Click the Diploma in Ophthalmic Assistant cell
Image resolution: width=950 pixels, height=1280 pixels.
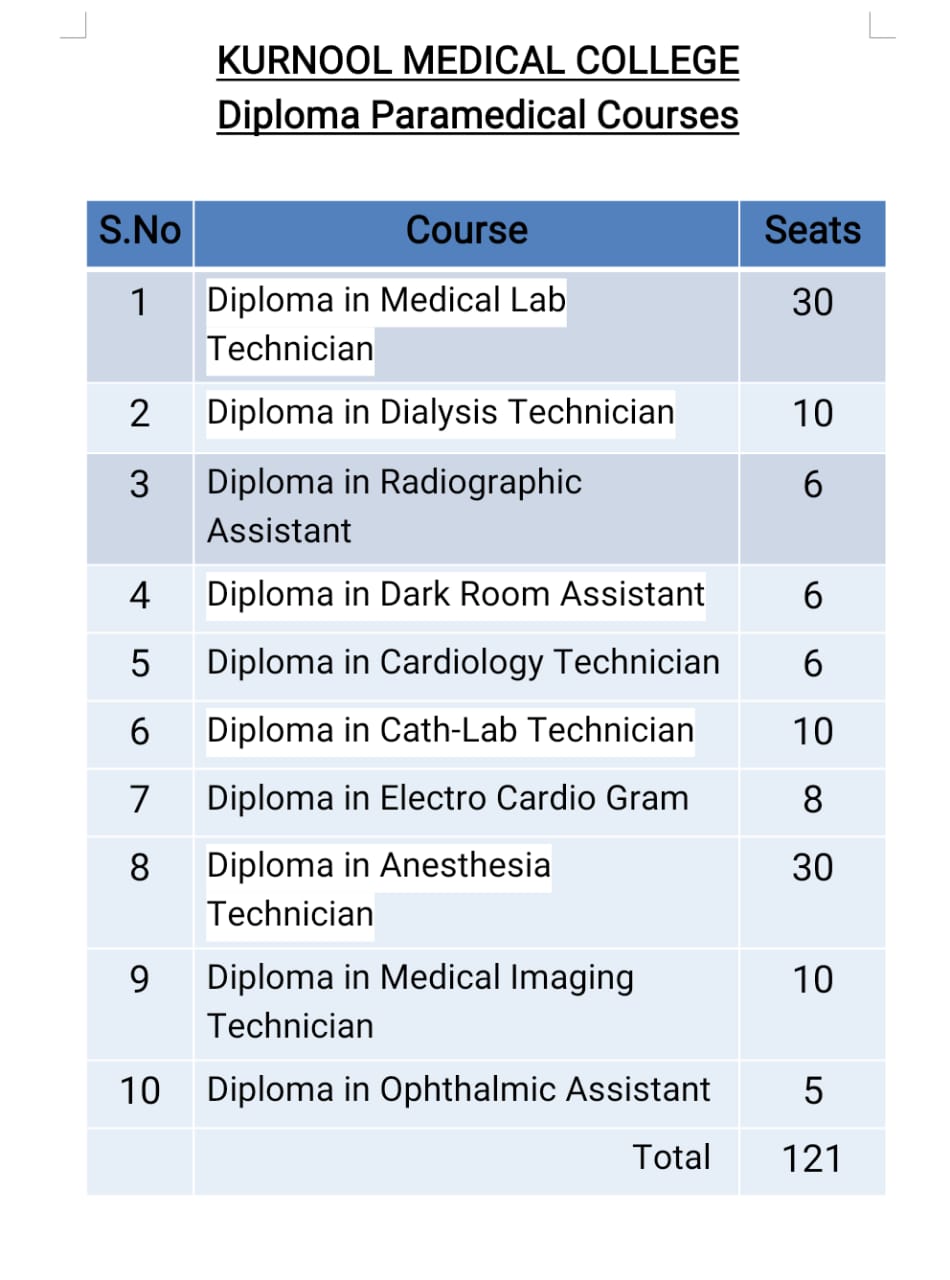(458, 1090)
